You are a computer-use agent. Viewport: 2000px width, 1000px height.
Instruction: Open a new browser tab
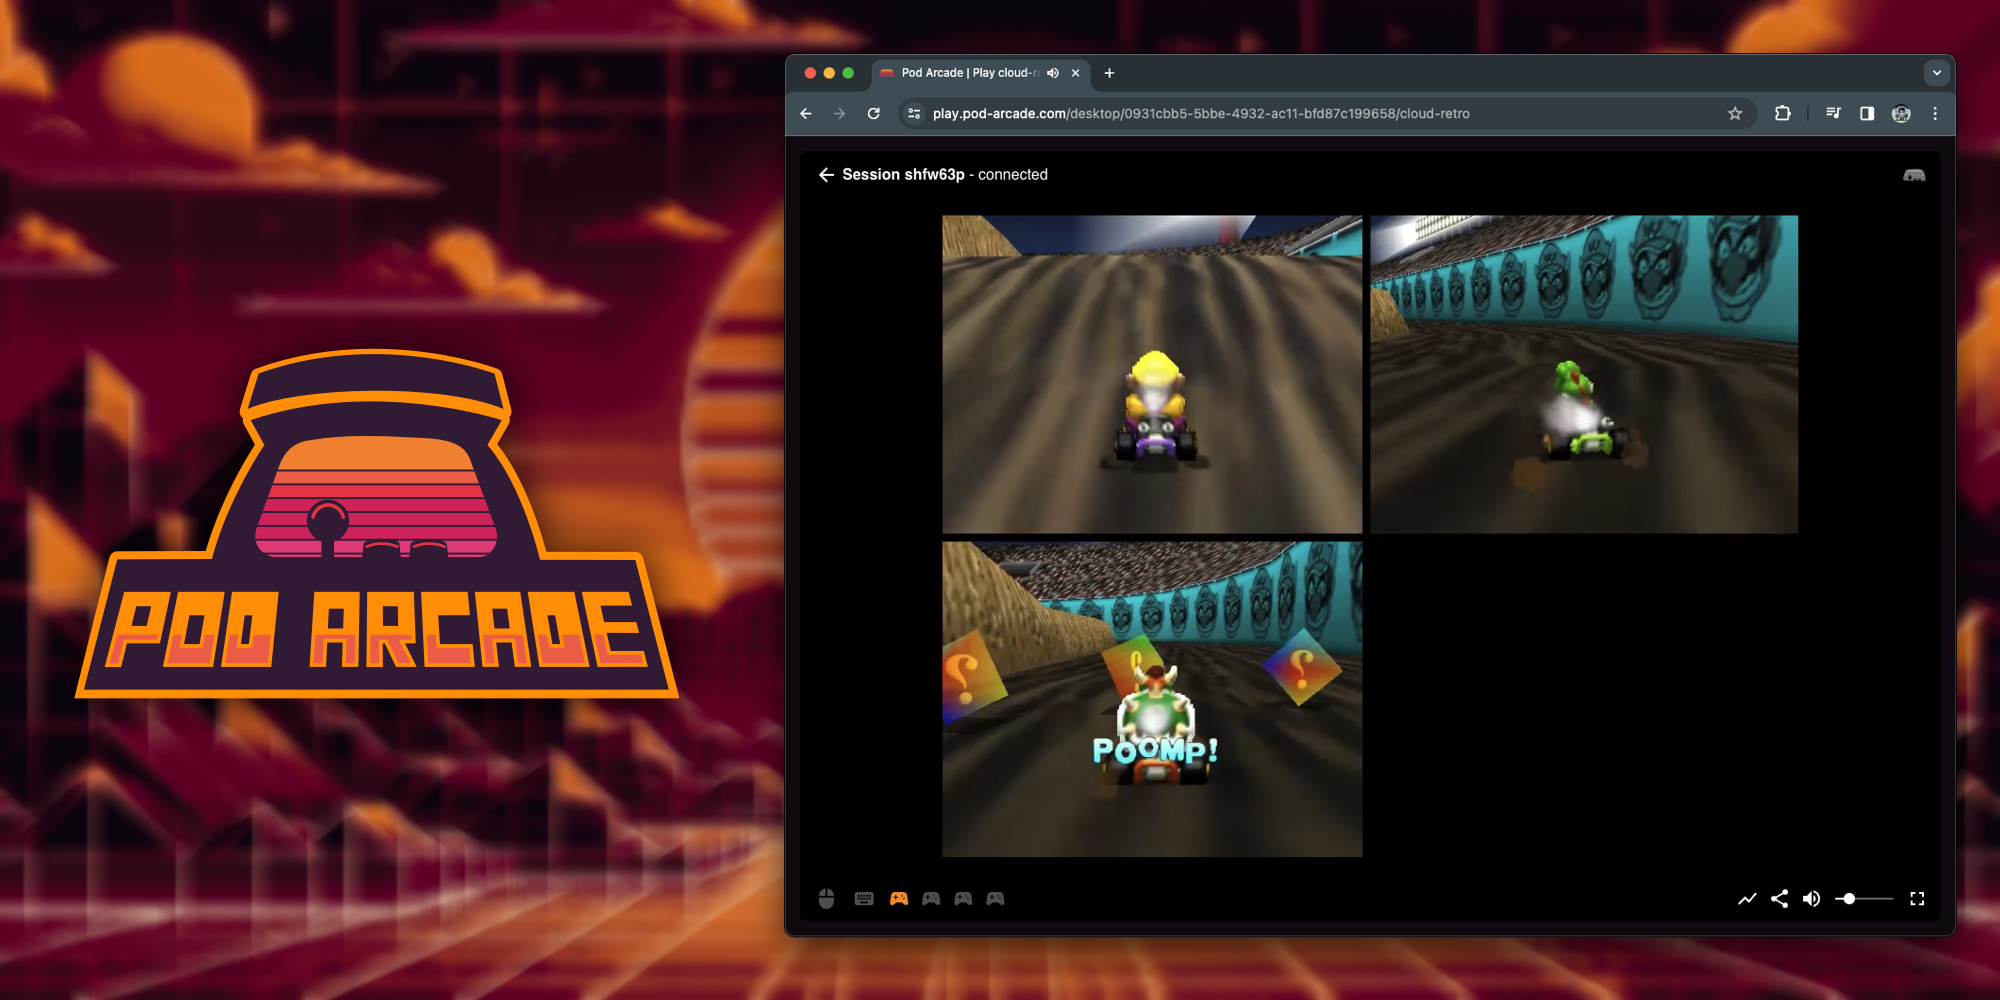pyautogui.click(x=1109, y=73)
